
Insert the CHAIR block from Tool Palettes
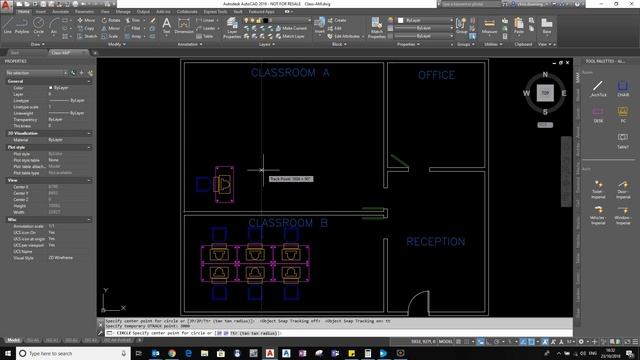(x=623, y=89)
